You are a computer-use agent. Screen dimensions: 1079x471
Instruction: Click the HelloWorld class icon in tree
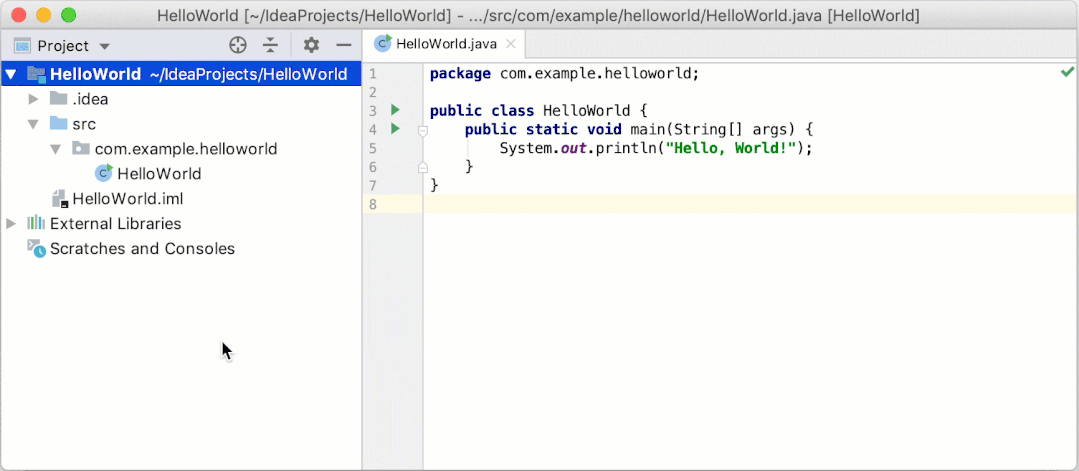click(104, 173)
